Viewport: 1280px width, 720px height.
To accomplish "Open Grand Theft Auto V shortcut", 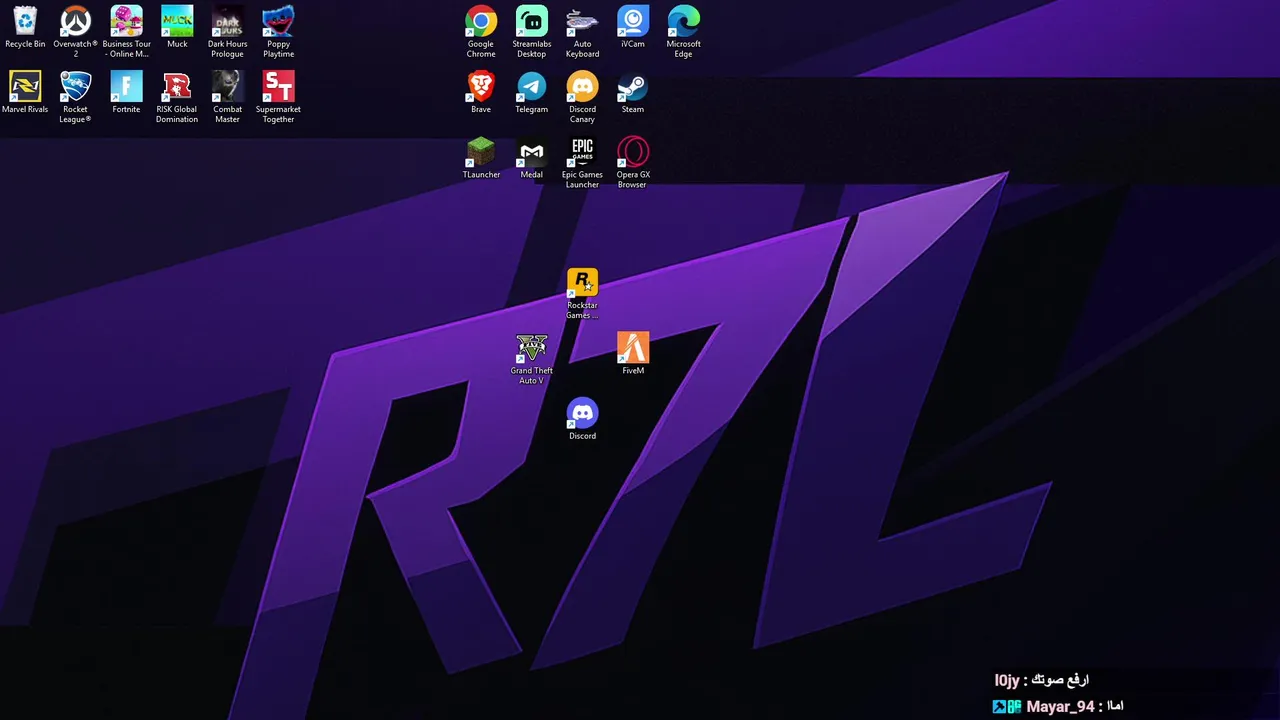I will [x=531, y=358].
